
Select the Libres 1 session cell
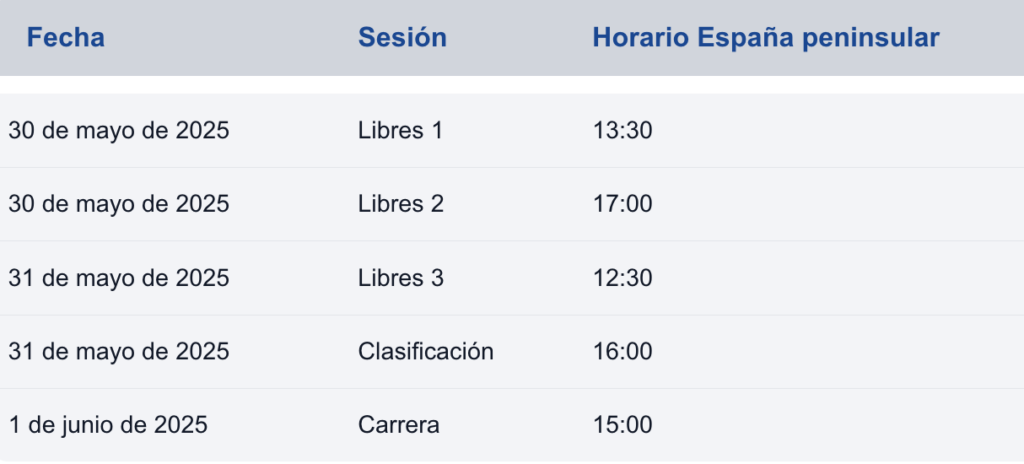400,131
